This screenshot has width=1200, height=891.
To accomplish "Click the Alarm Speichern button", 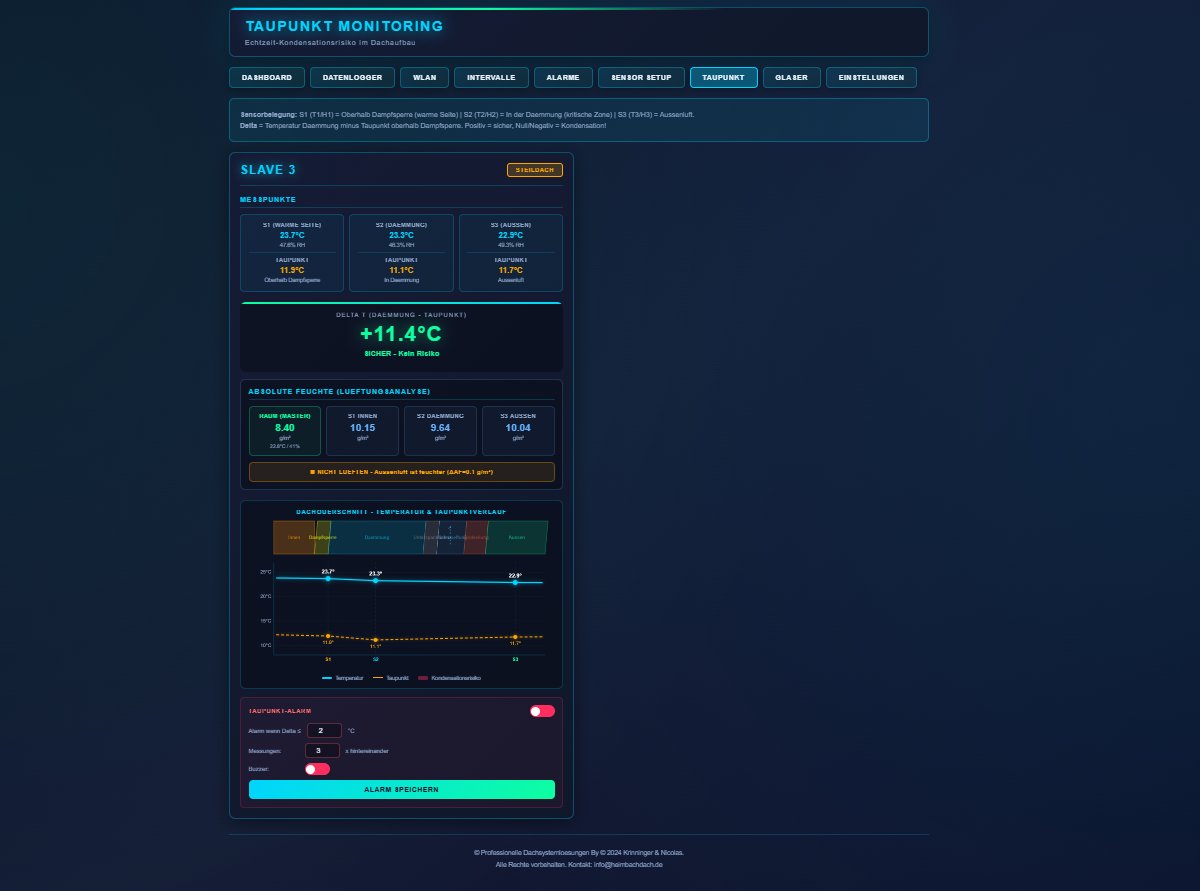I will [x=401, y=790].
